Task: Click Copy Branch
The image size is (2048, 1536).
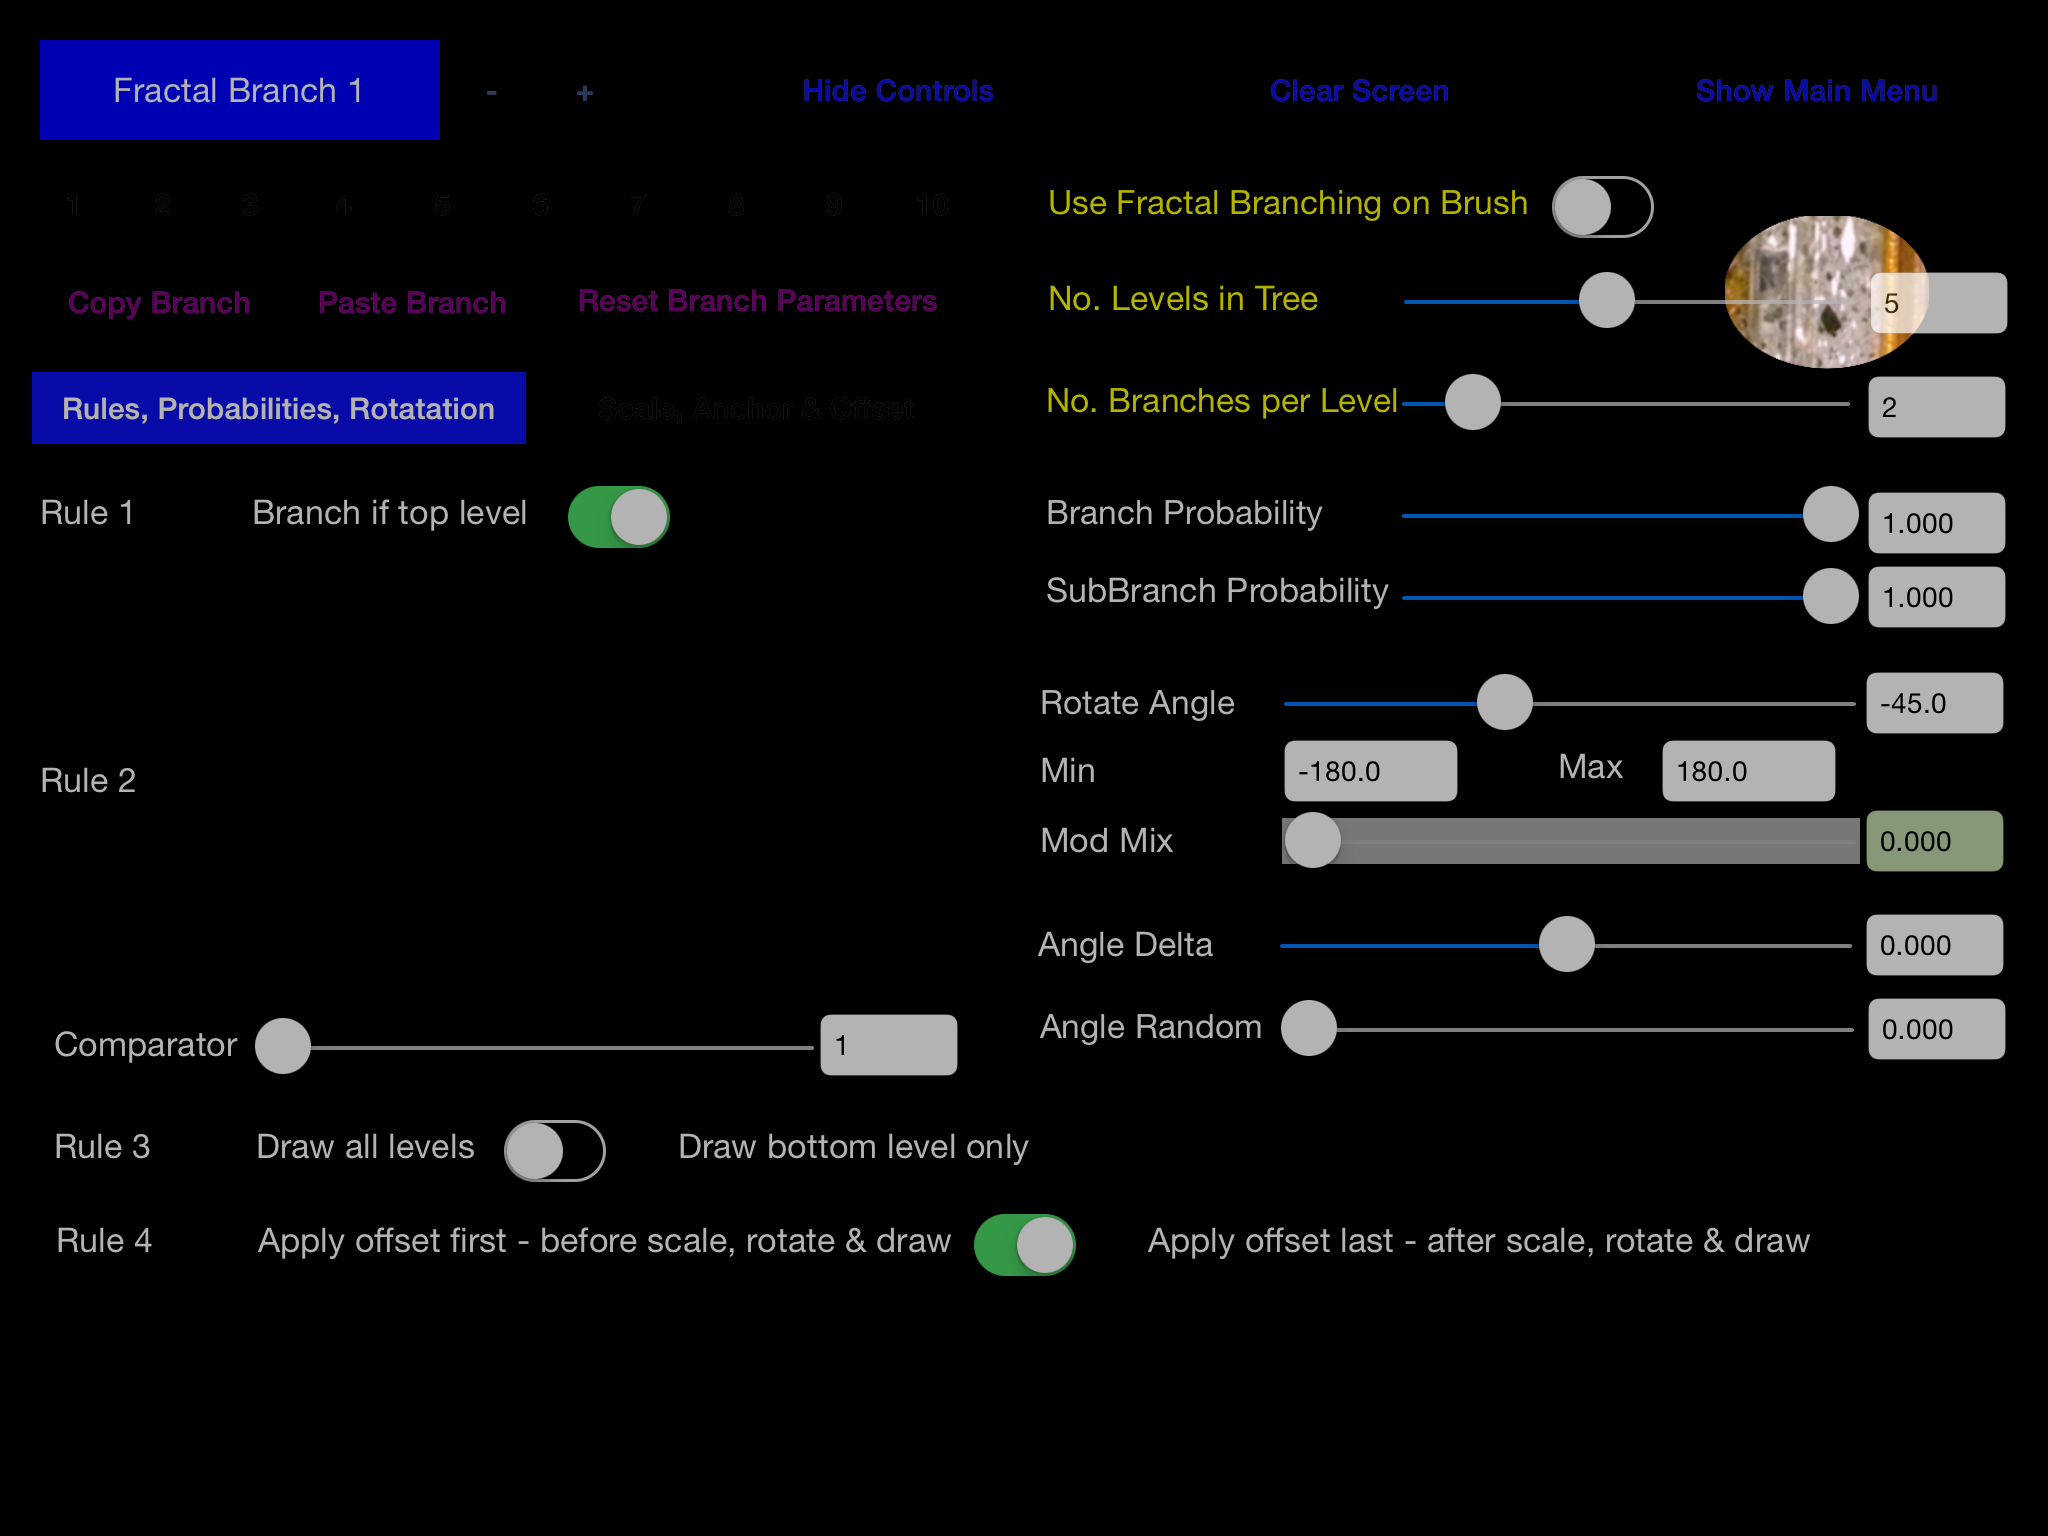Action: click(159, 302)
